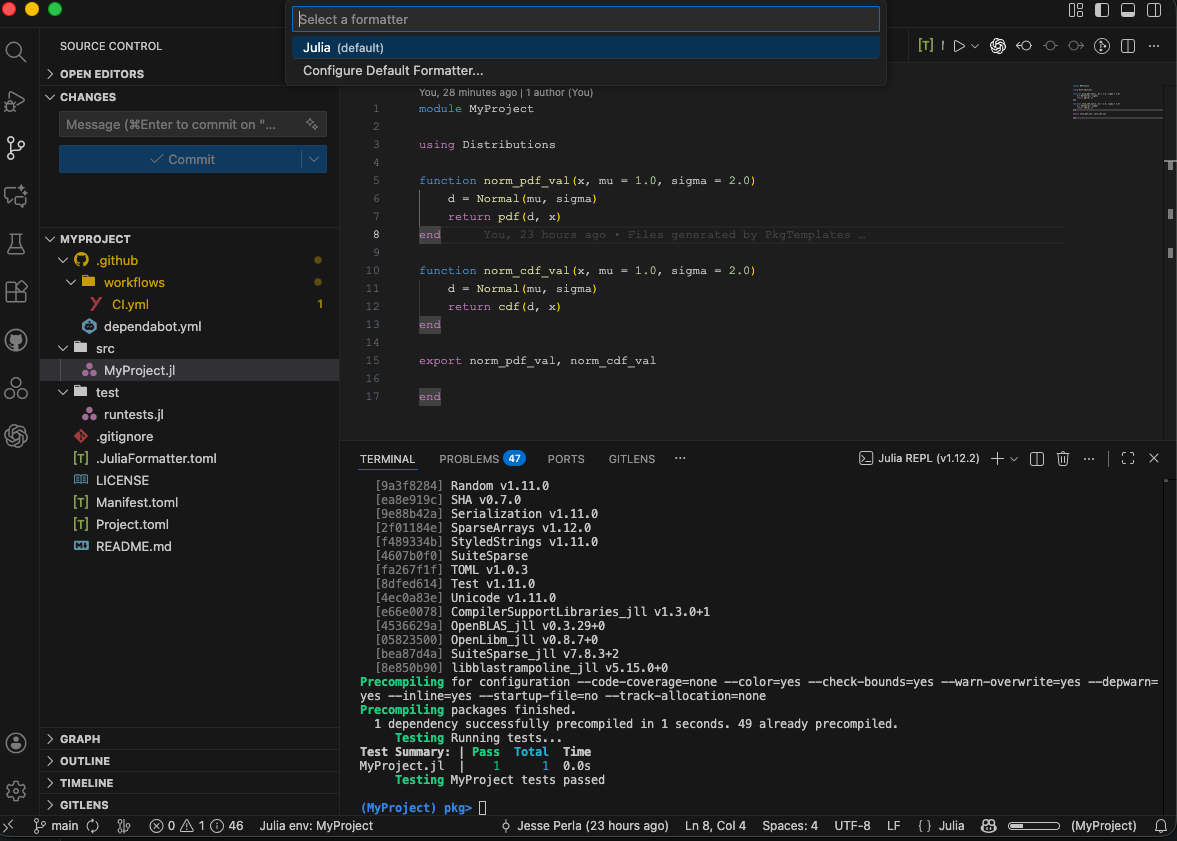Image resolution: width=1177 pixels, height=841 pixels.
Task: Click the commit message input field
Action: 182,125
